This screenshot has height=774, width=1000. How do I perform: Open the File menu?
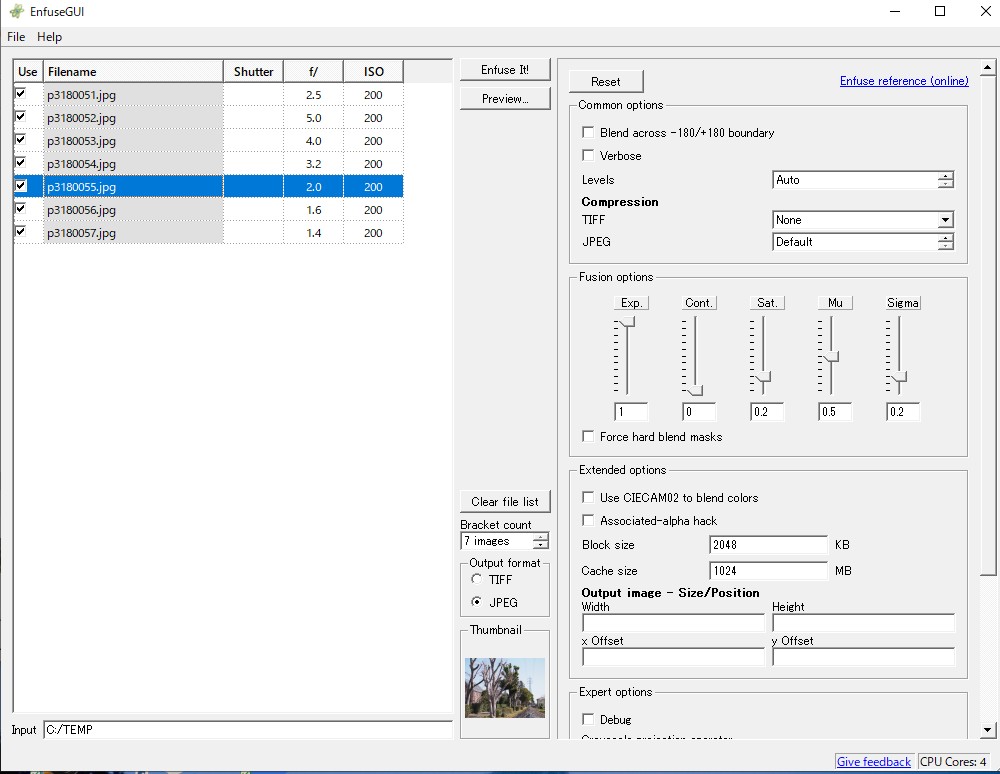pyautogui.click(x=16, y=37)
